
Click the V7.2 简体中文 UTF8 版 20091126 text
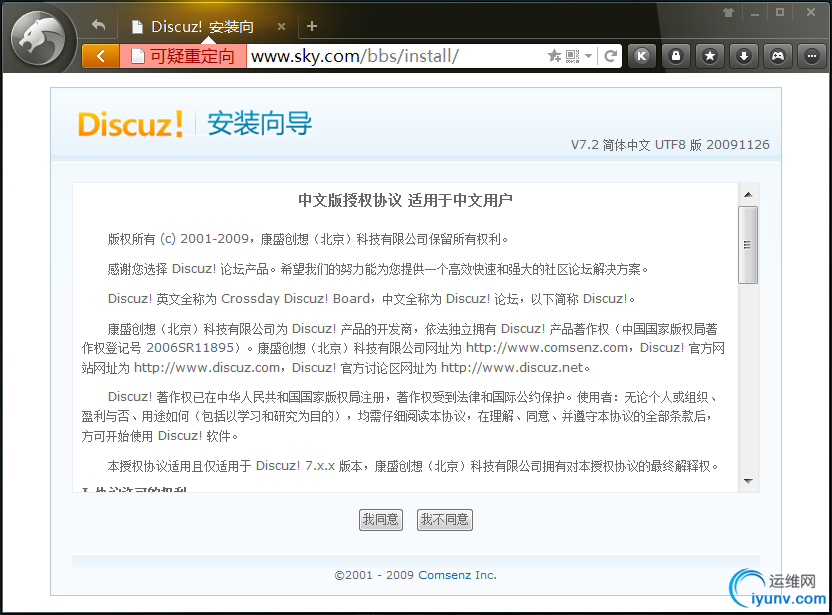670,144
